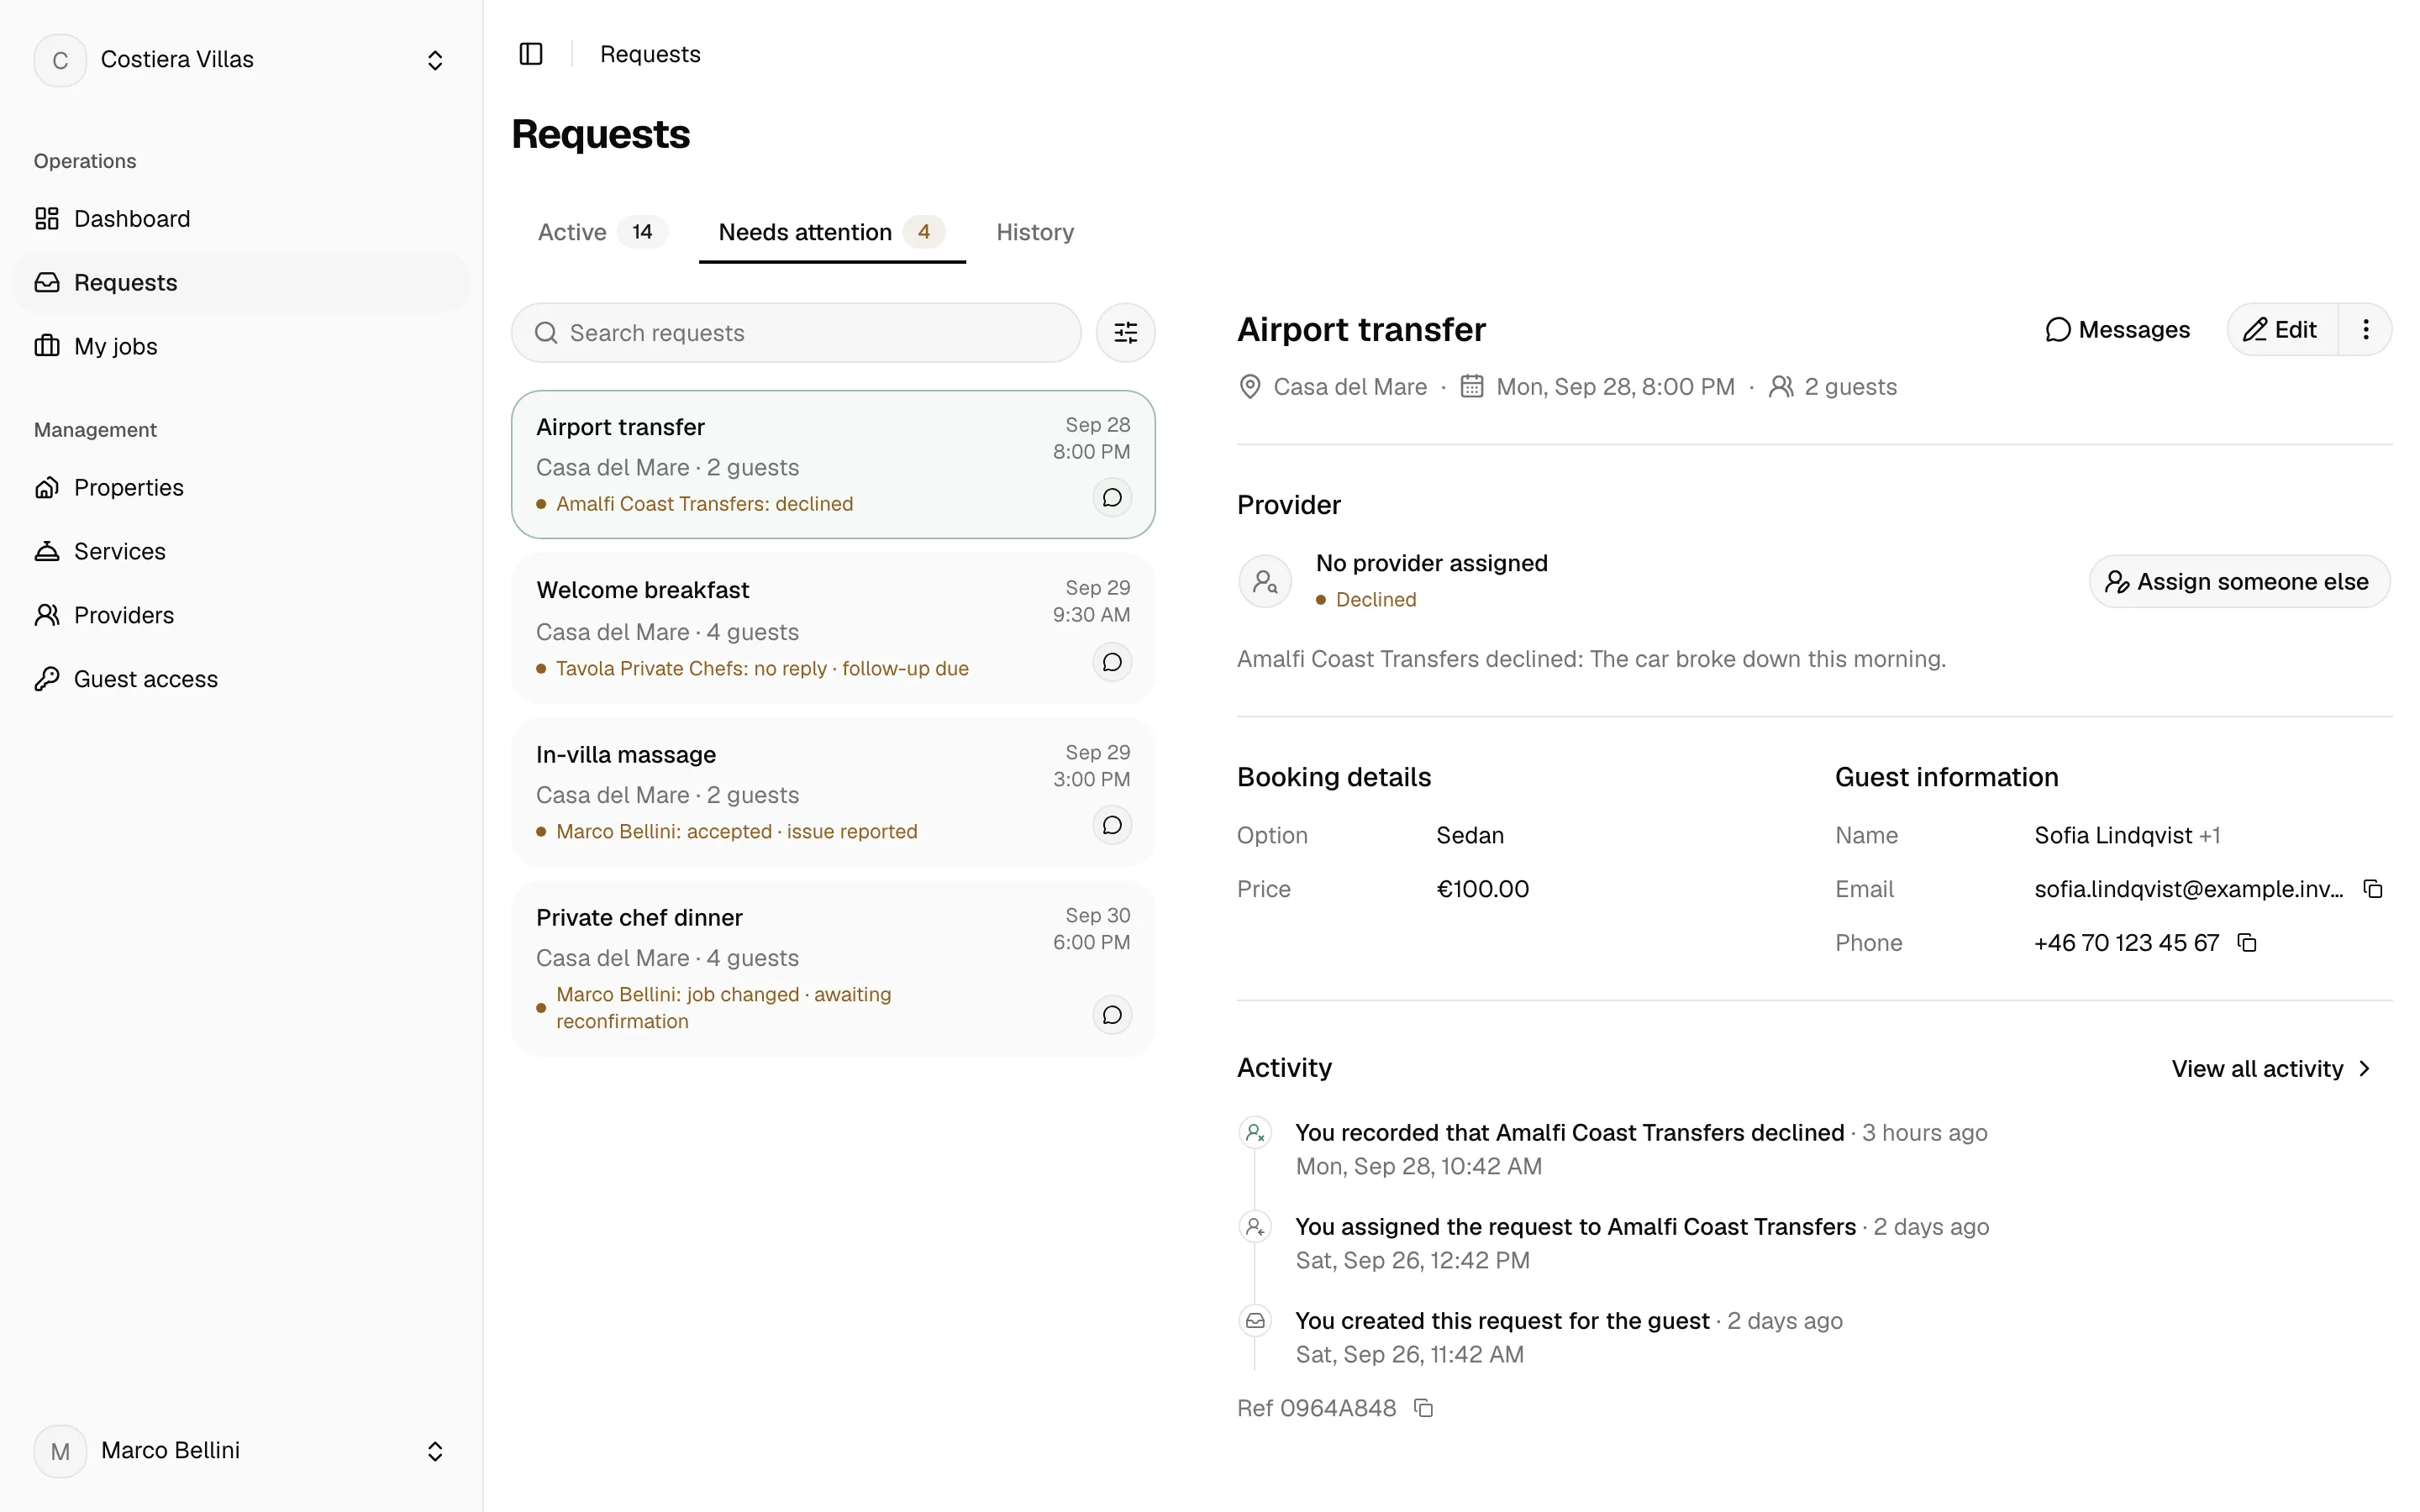2420x1512 pixels.
Task: Click the Edit button
Action: pos(2282,330)
